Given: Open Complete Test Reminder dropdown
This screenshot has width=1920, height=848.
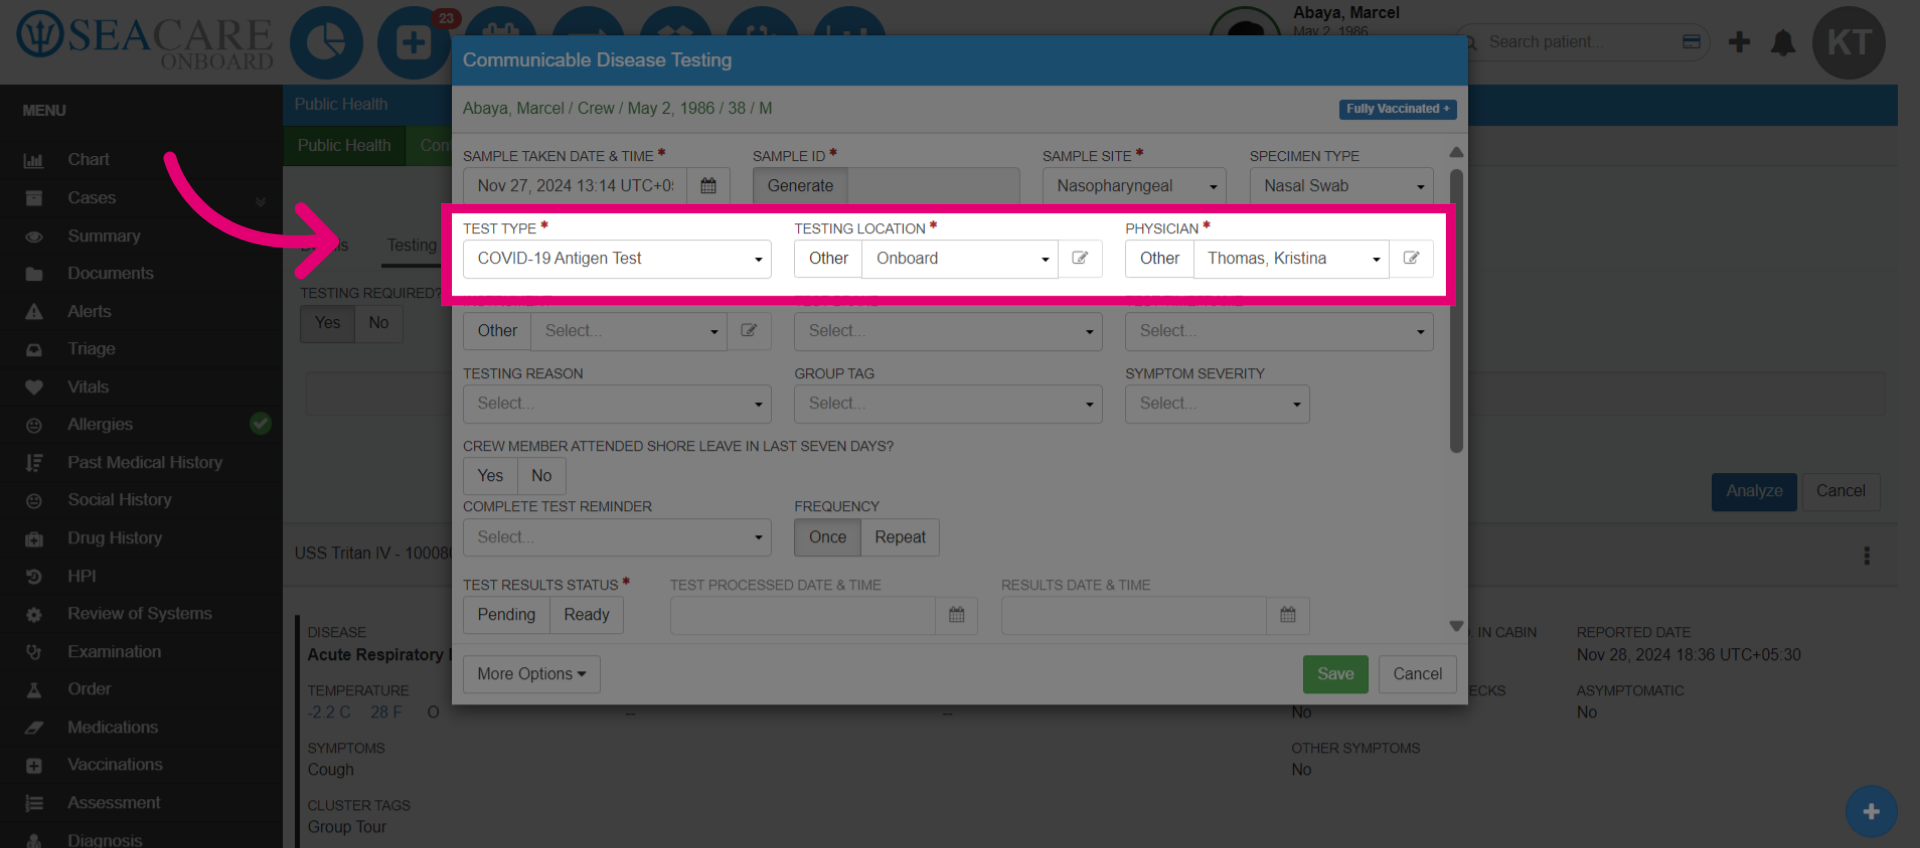Looking at the screenshot, I should click(617, 538).
